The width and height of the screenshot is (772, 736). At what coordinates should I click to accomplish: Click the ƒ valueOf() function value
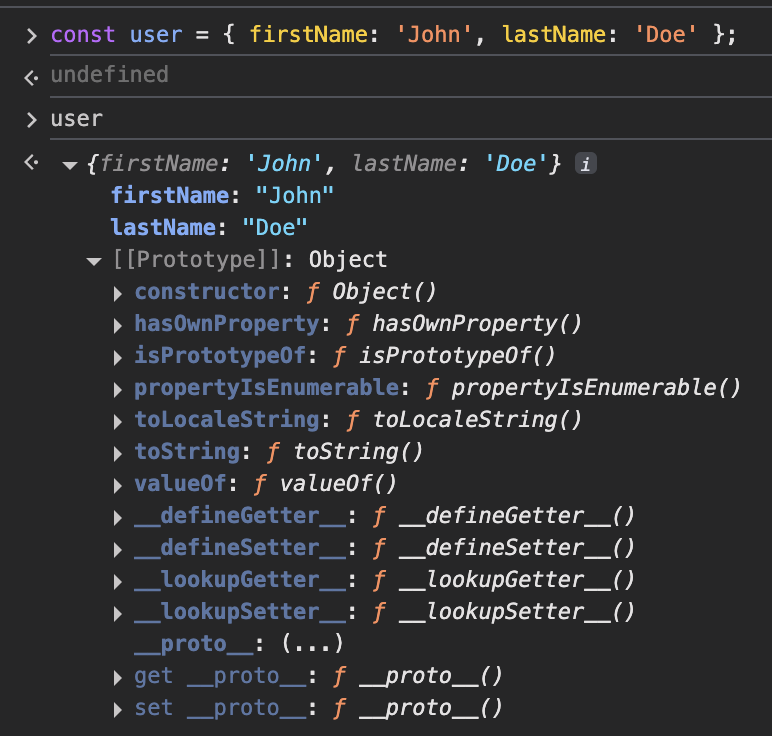(x=325, y=483)
